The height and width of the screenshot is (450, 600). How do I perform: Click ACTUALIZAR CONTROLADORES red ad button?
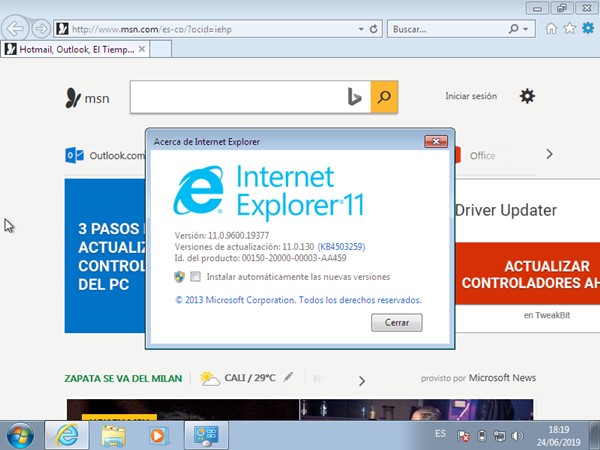pos(527,274)
